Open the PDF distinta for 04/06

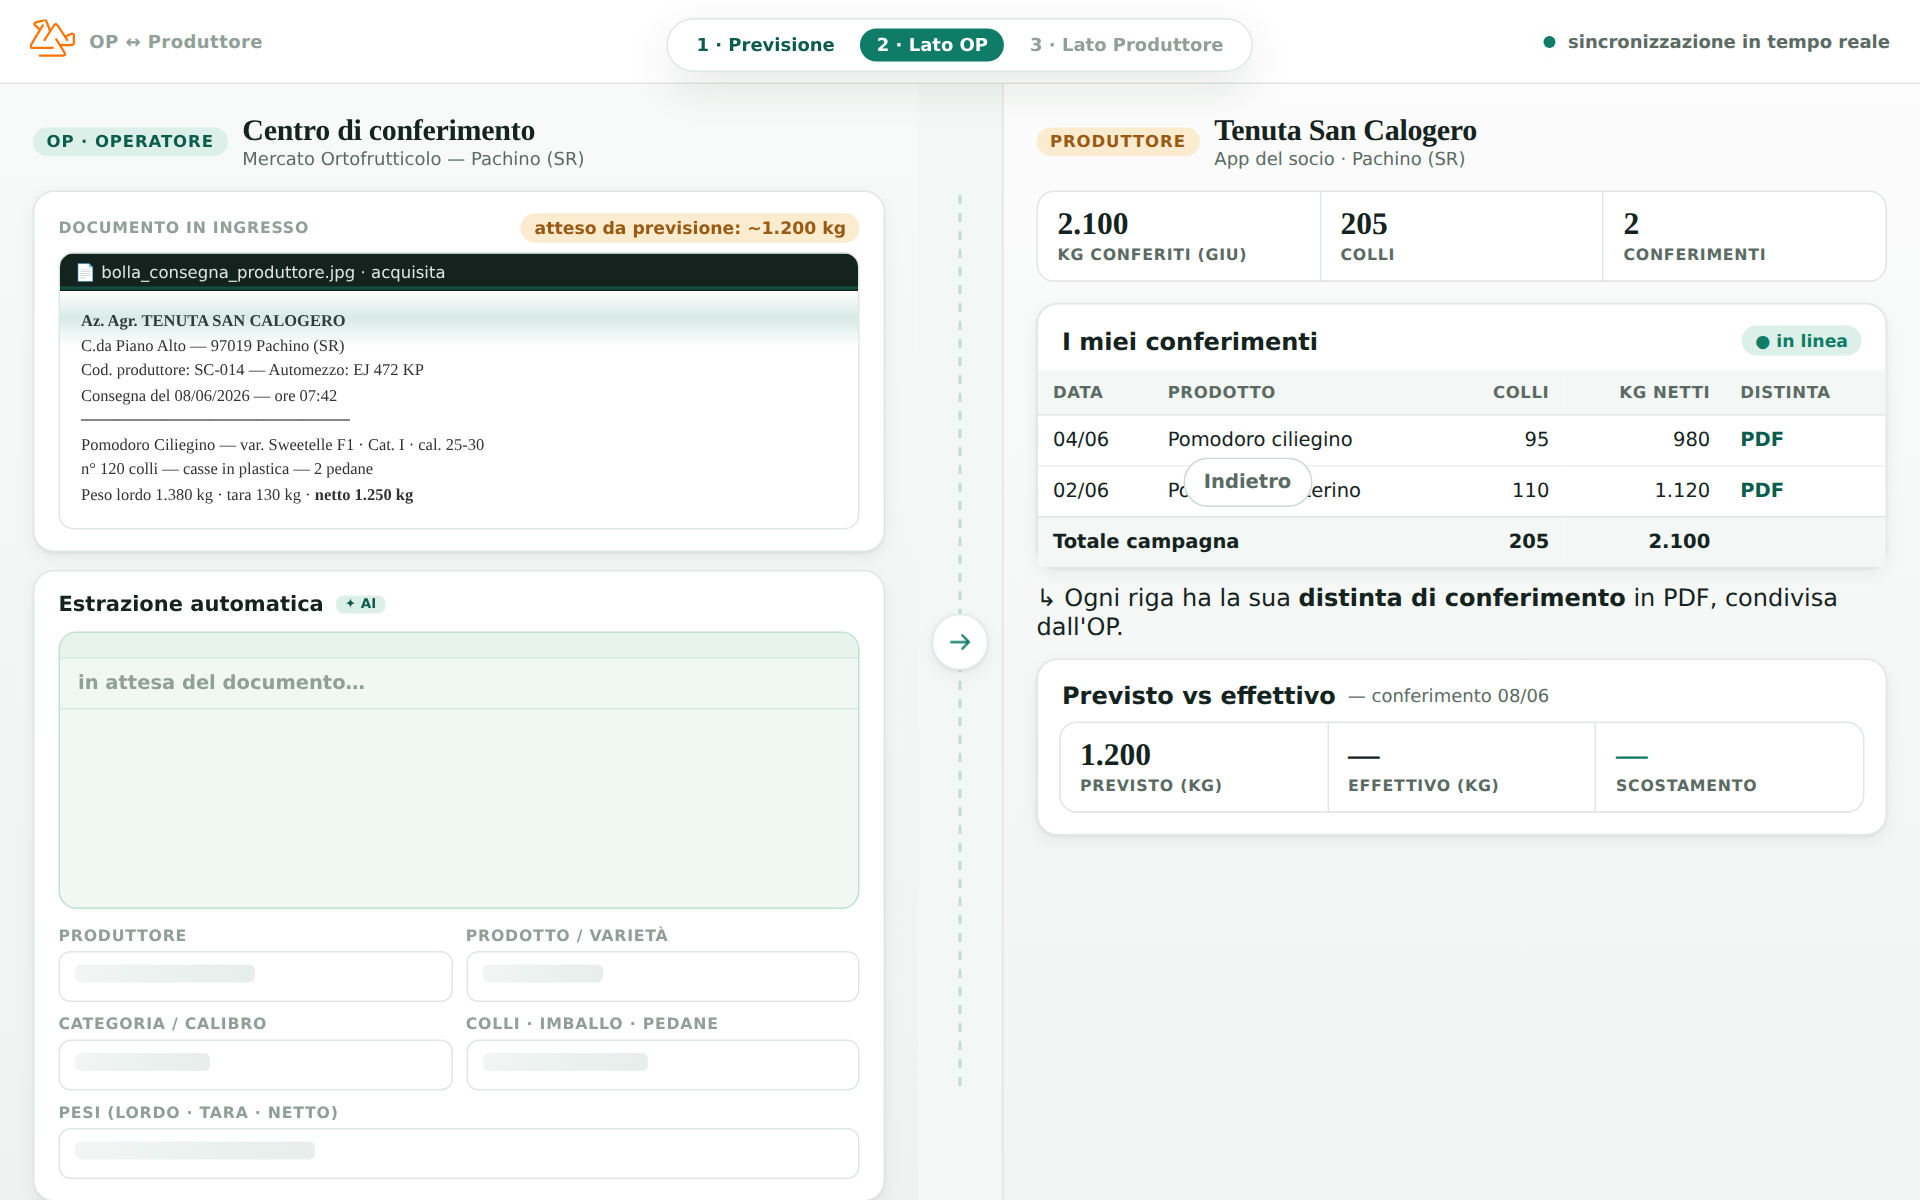click(1761, 439)
